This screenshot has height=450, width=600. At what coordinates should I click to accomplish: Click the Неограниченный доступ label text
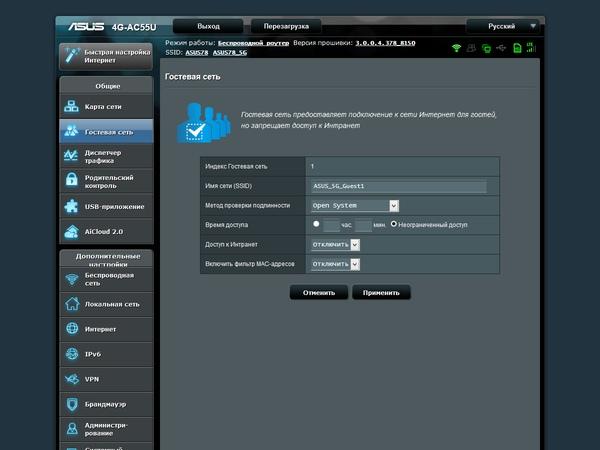[433, 225]
